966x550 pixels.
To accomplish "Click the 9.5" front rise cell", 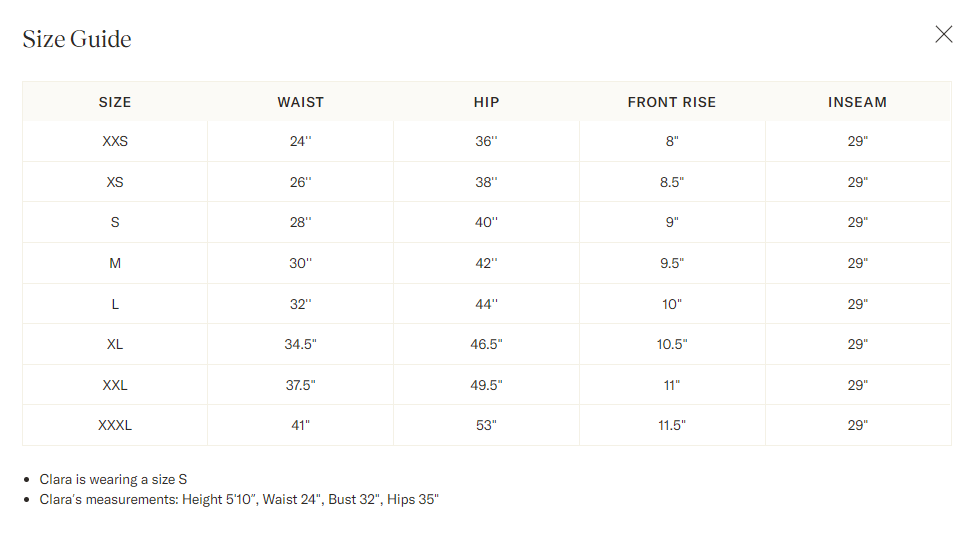I will pyautogui.click(x=672, y=264).
